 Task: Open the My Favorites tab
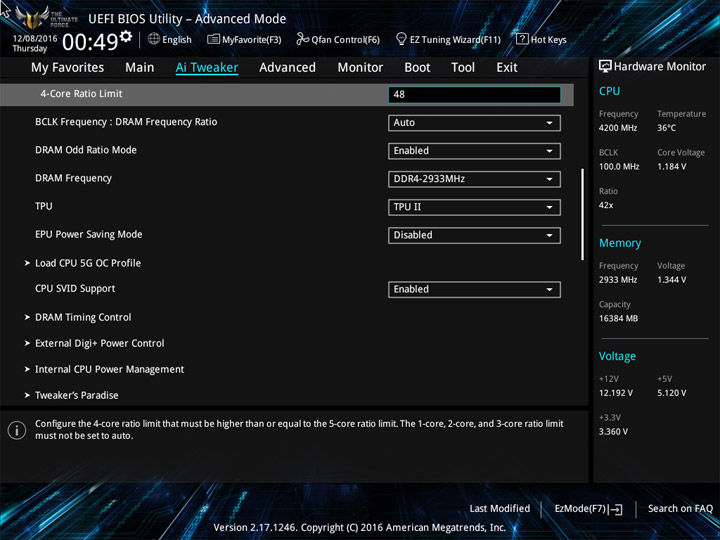point(68,68)
